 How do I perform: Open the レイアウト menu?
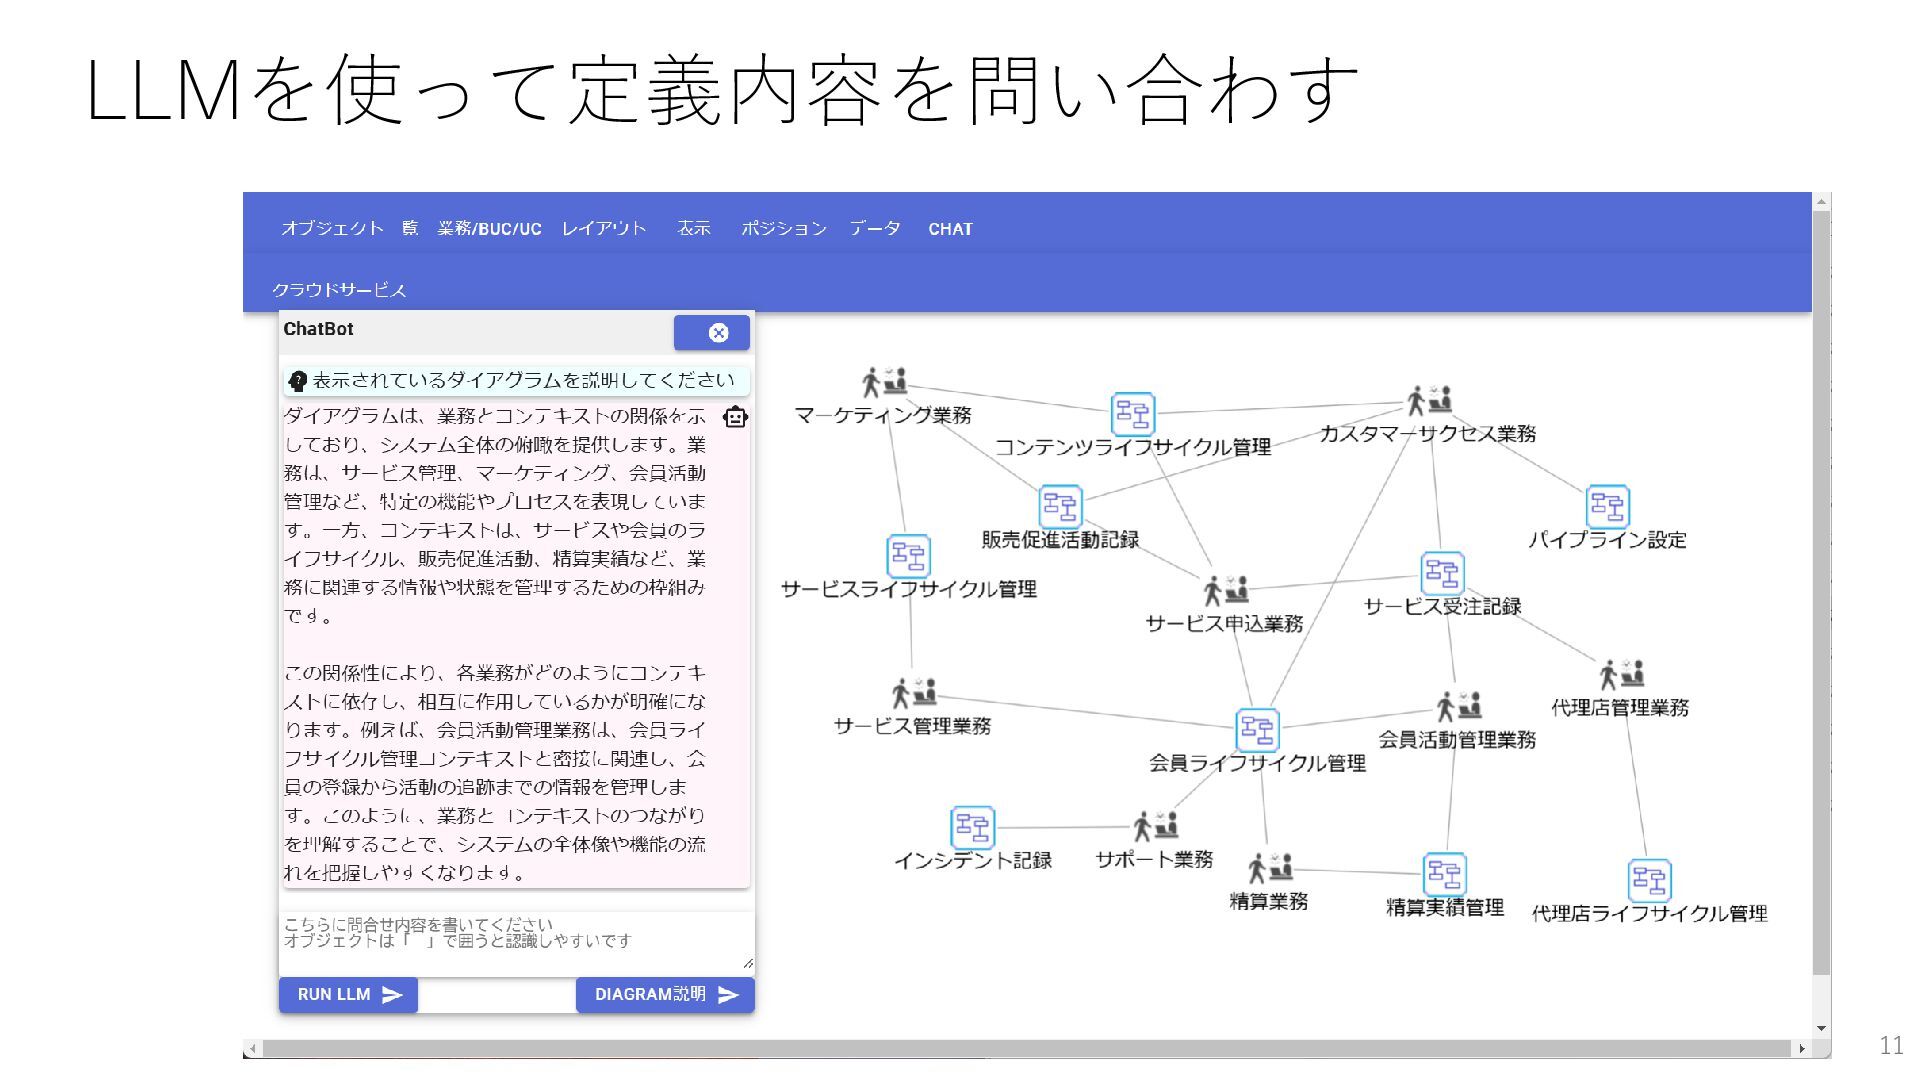[604, 229]
